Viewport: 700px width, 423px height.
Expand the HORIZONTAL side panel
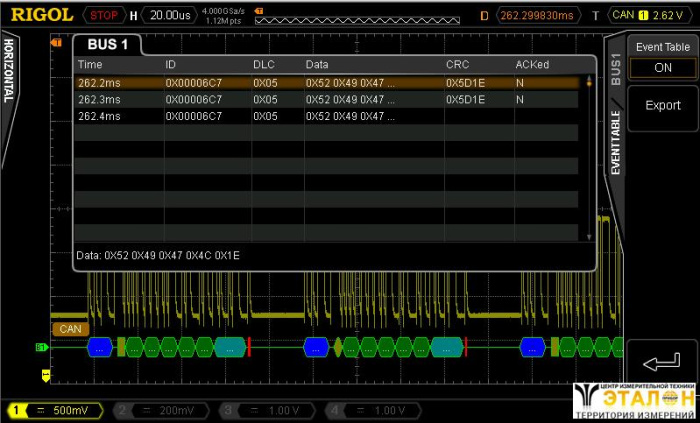[8, 70]
